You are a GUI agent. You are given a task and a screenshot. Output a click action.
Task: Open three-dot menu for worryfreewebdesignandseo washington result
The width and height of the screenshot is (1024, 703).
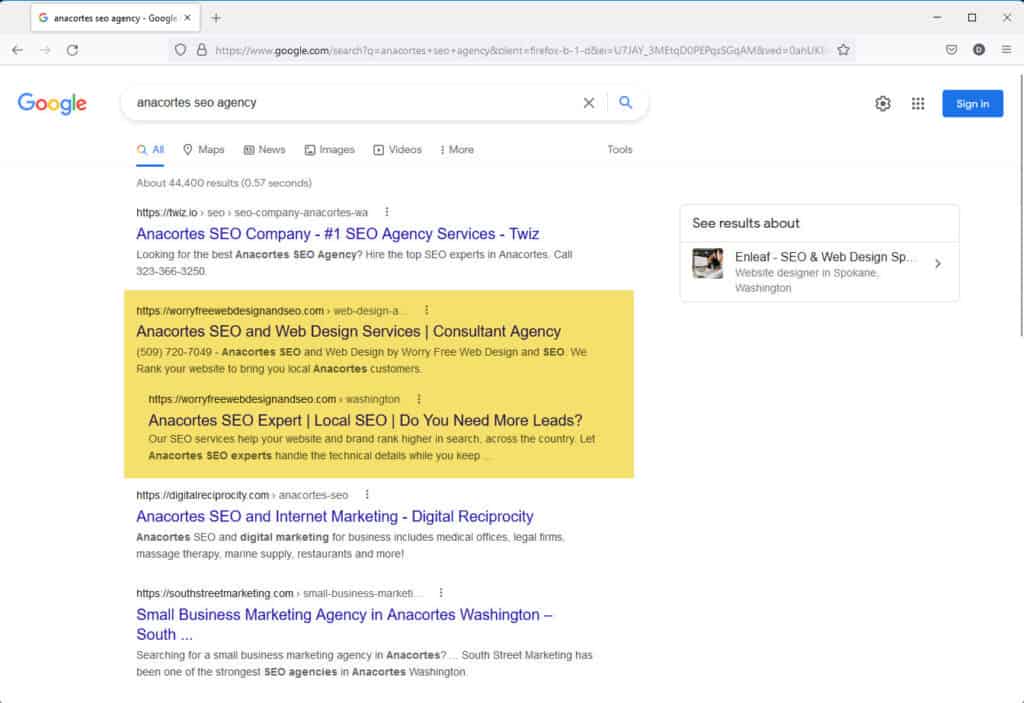pyautogui.click(x=419, y=399)
